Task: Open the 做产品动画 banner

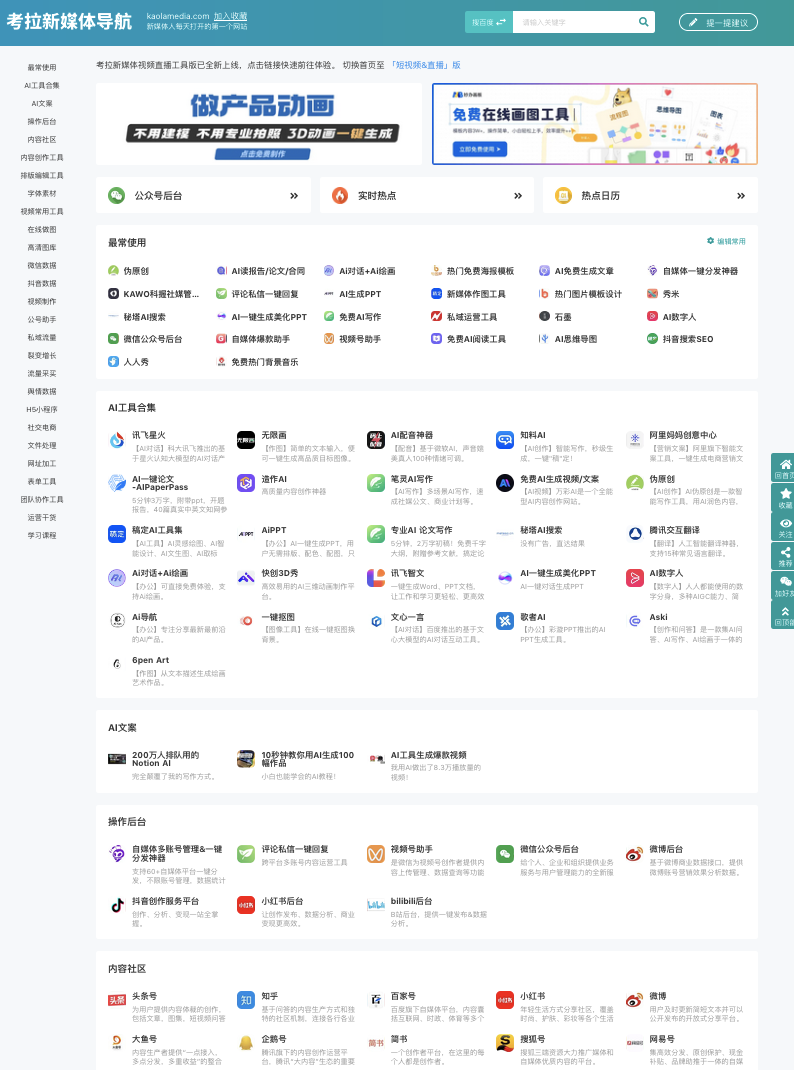Action: (259, 124)
